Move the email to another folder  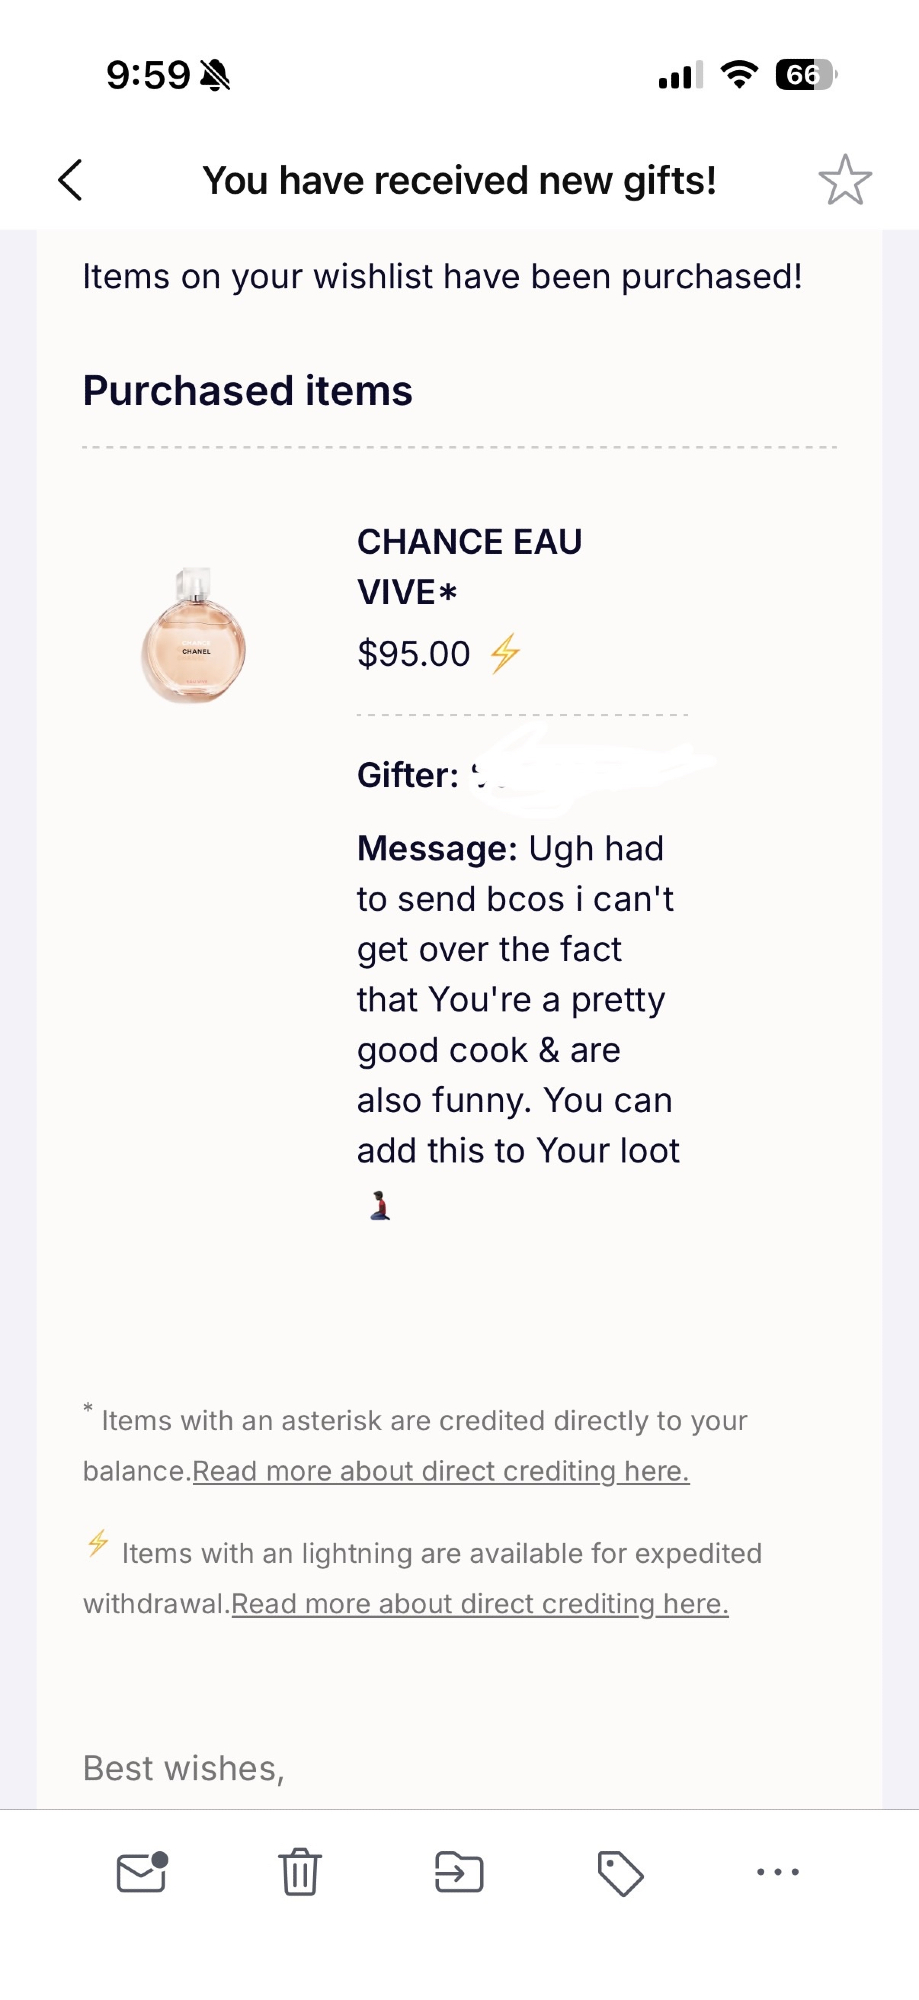459,1872
